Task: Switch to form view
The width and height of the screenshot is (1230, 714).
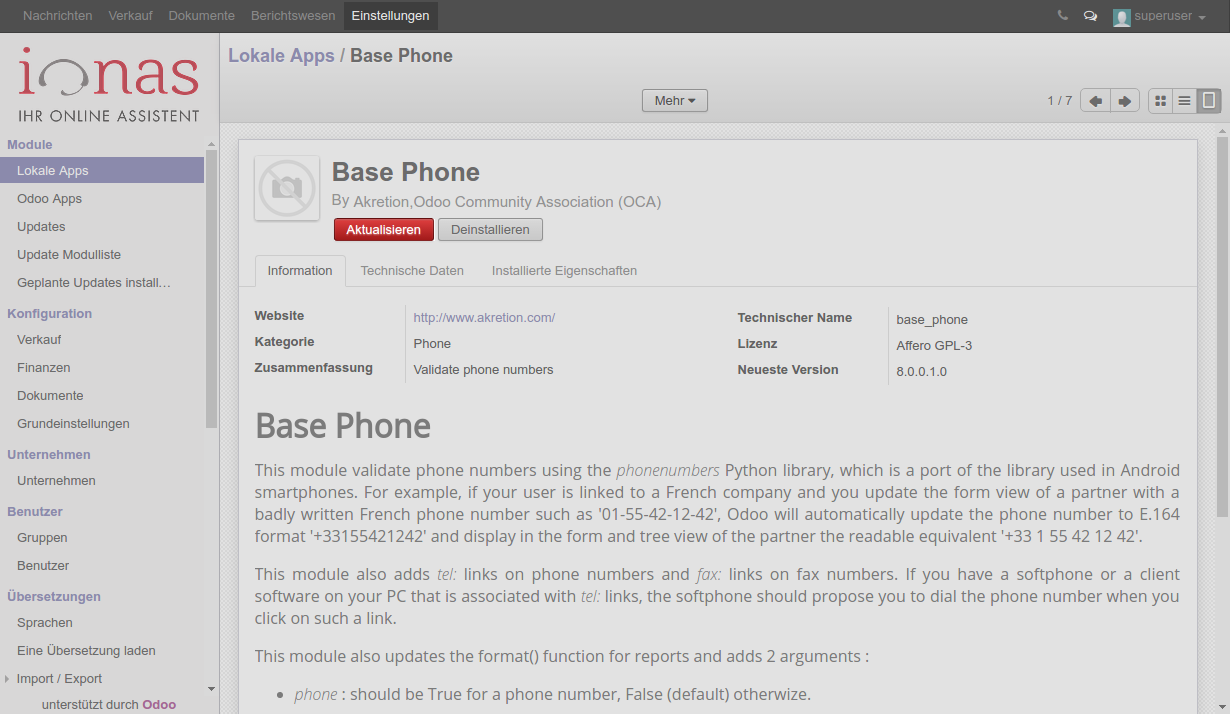Action: [1208, 101]
